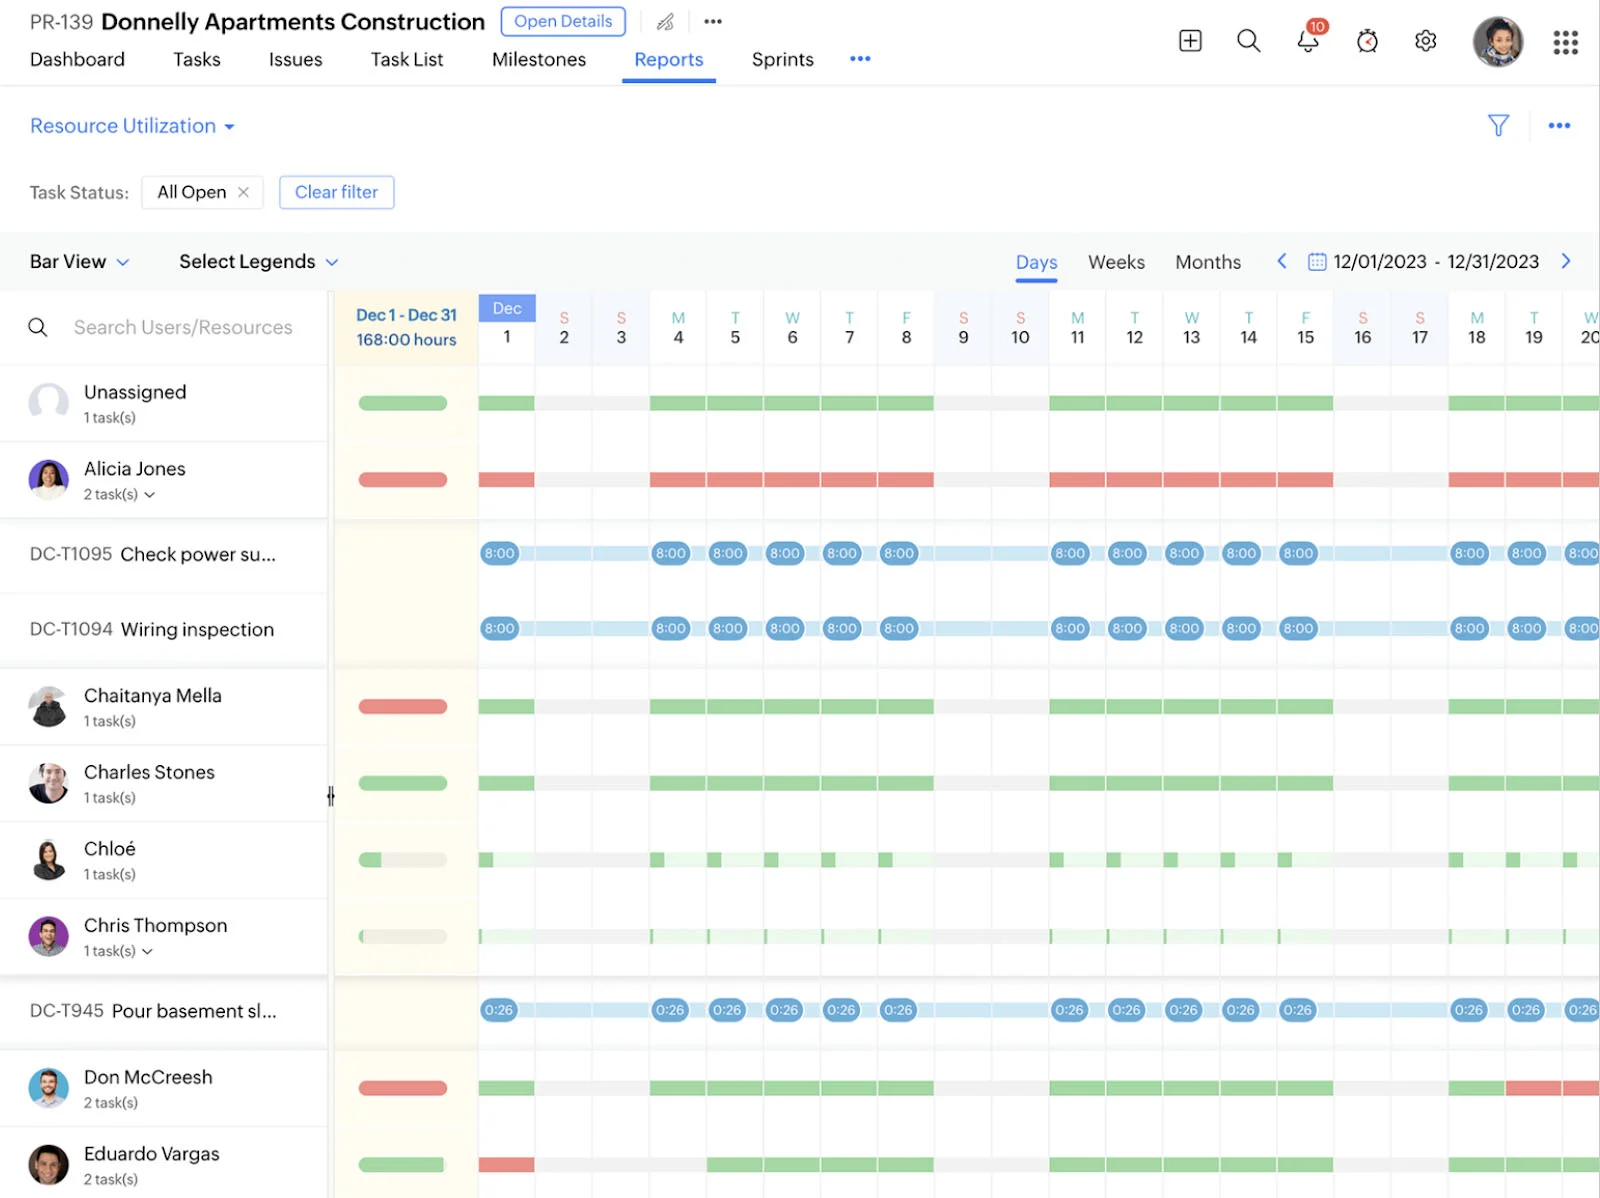Click Eduardo Vargas red bar on Dec 1
The width and height of the screenshot is (1600, 1198).
coord(506,1165)
